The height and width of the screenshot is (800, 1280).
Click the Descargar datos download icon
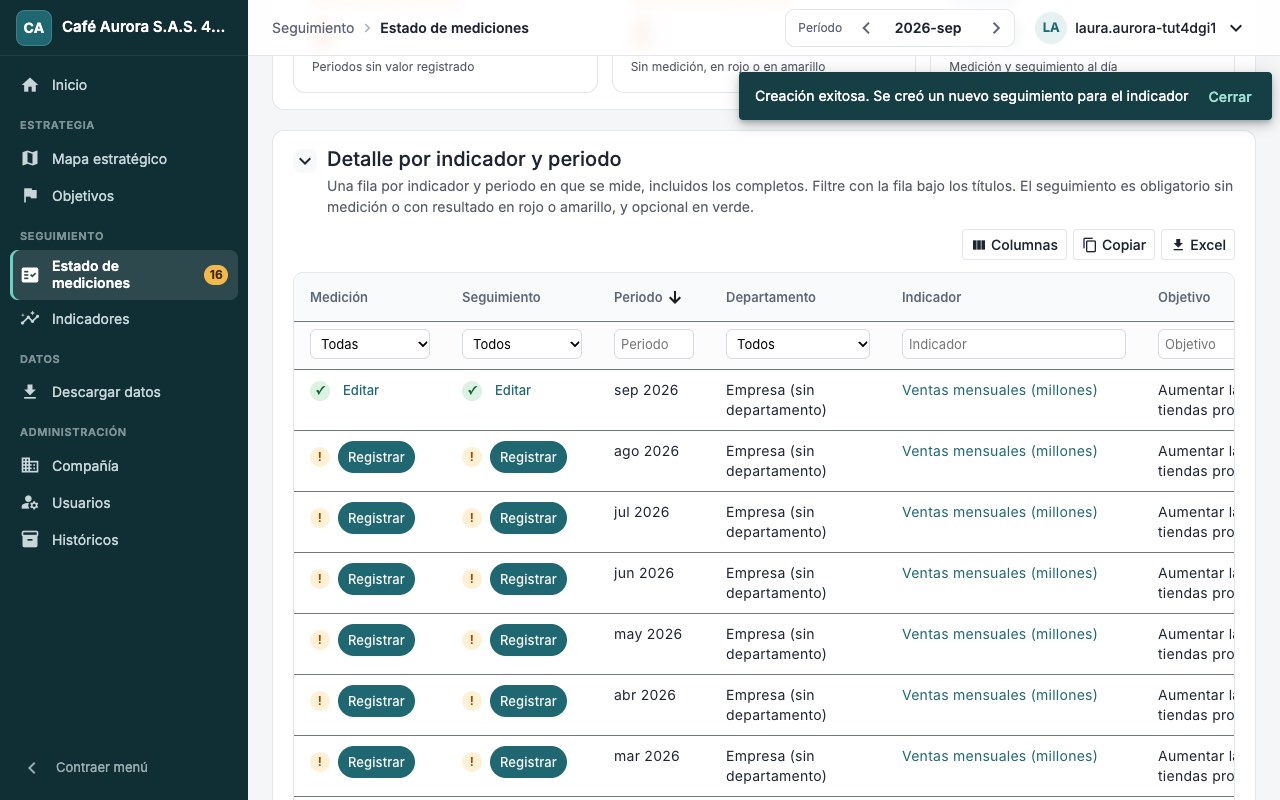point(30,392)
